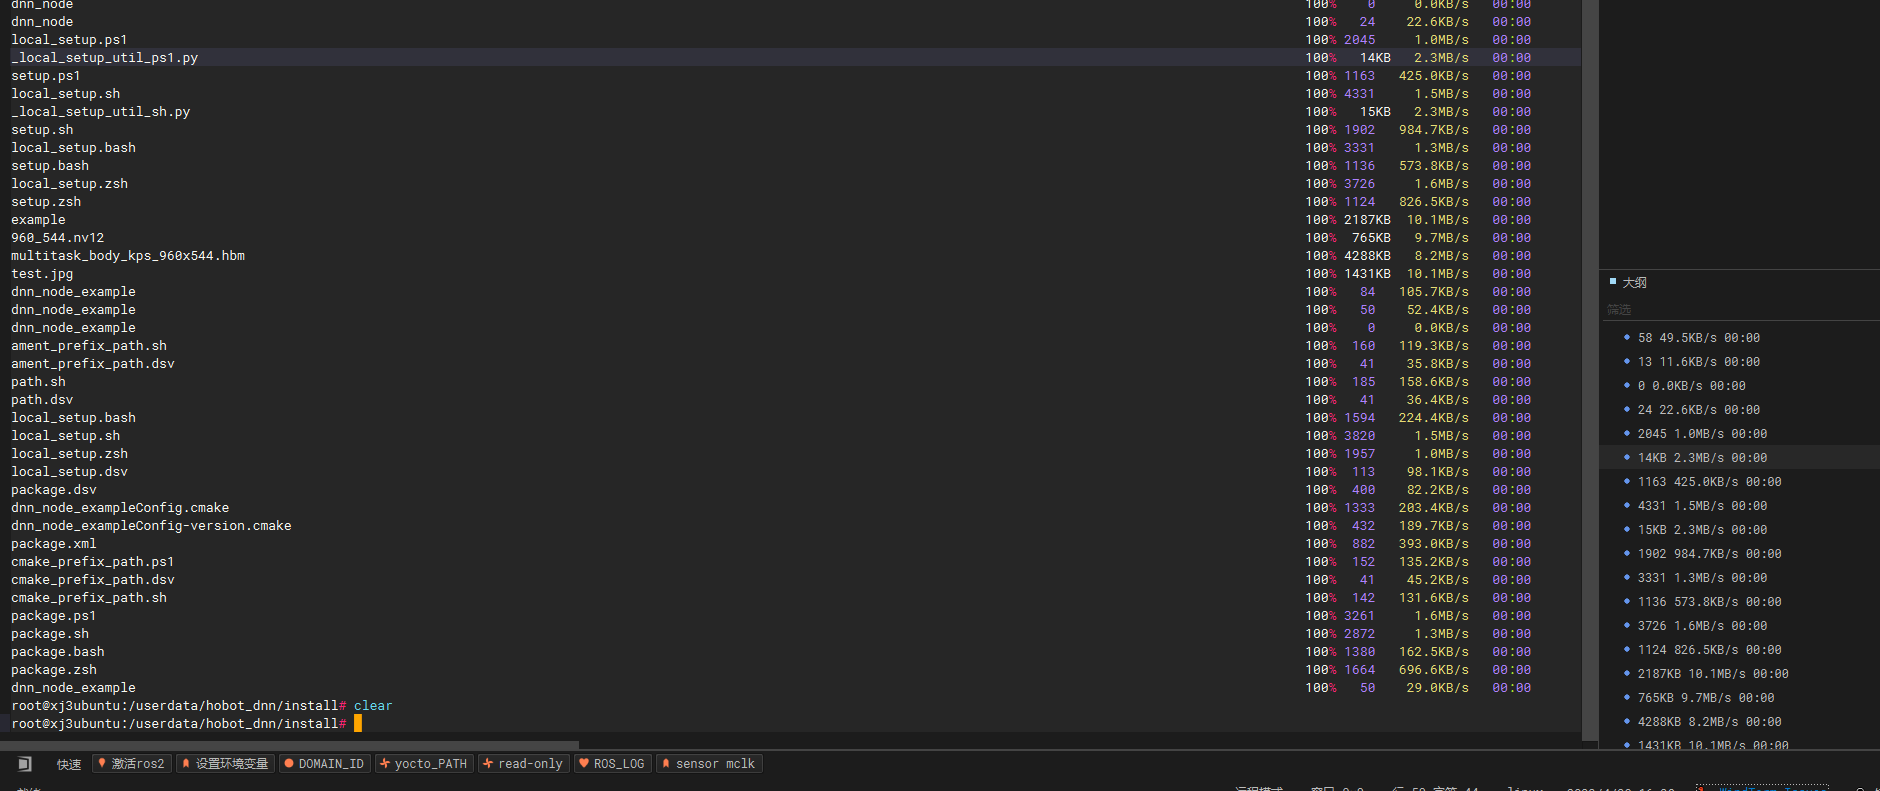Click the 960_544.nv12 file name
The width and height of the screenshot is (1880, 791).
tap(58, 238)
